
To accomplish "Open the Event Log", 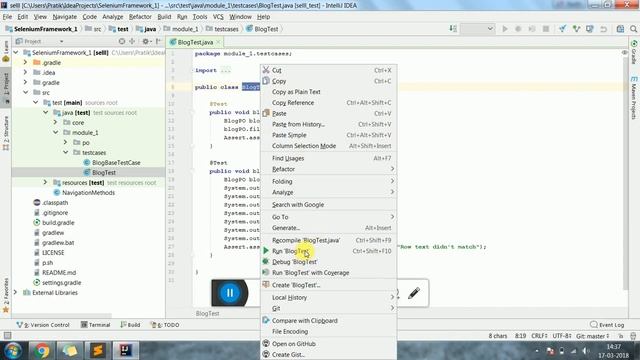I will click(x=607, y=325).
